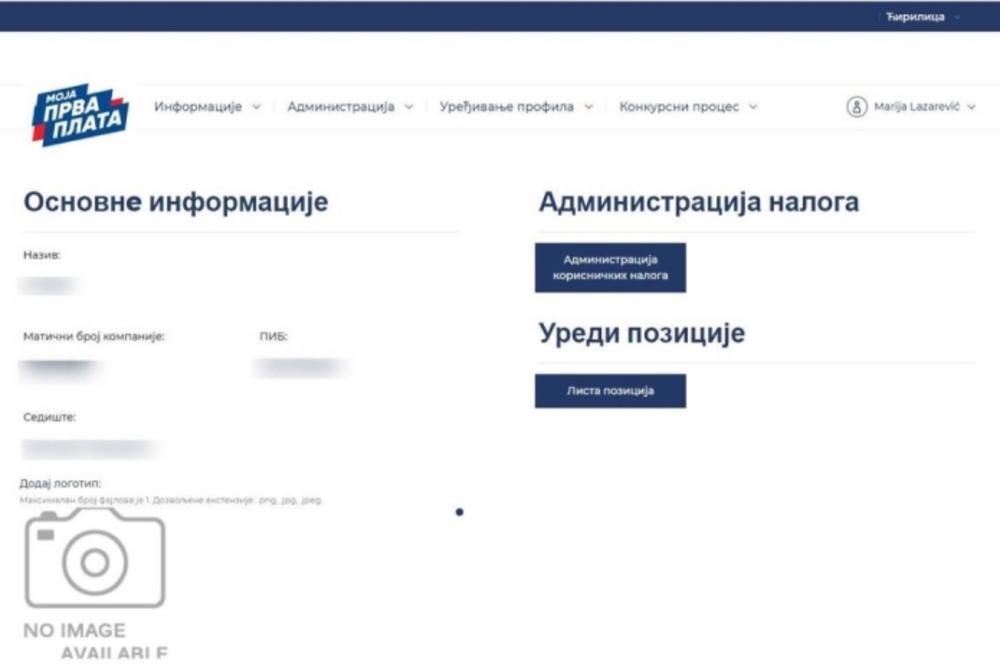Image resolution: width=1000 pixels, height=666 pixels.
Task: Click the small dot indicator in page center
Action: [x=460, y=511]
